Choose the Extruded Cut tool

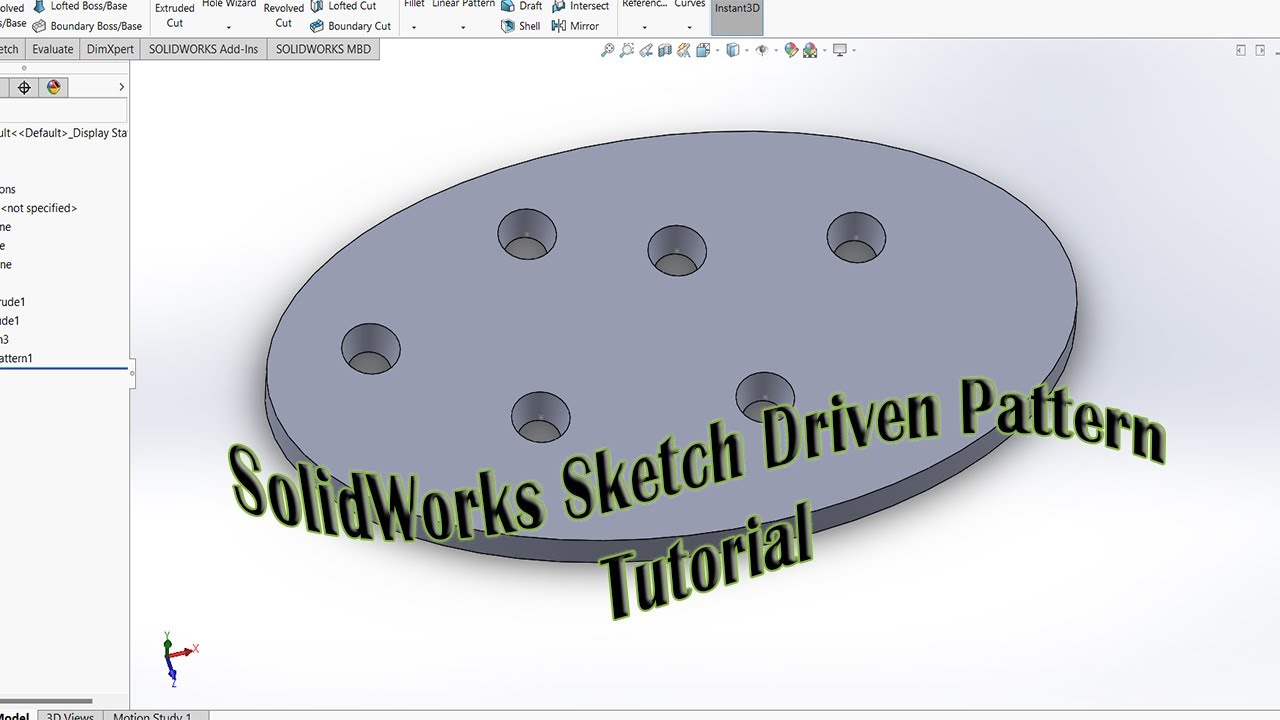[x=175, y=15]
